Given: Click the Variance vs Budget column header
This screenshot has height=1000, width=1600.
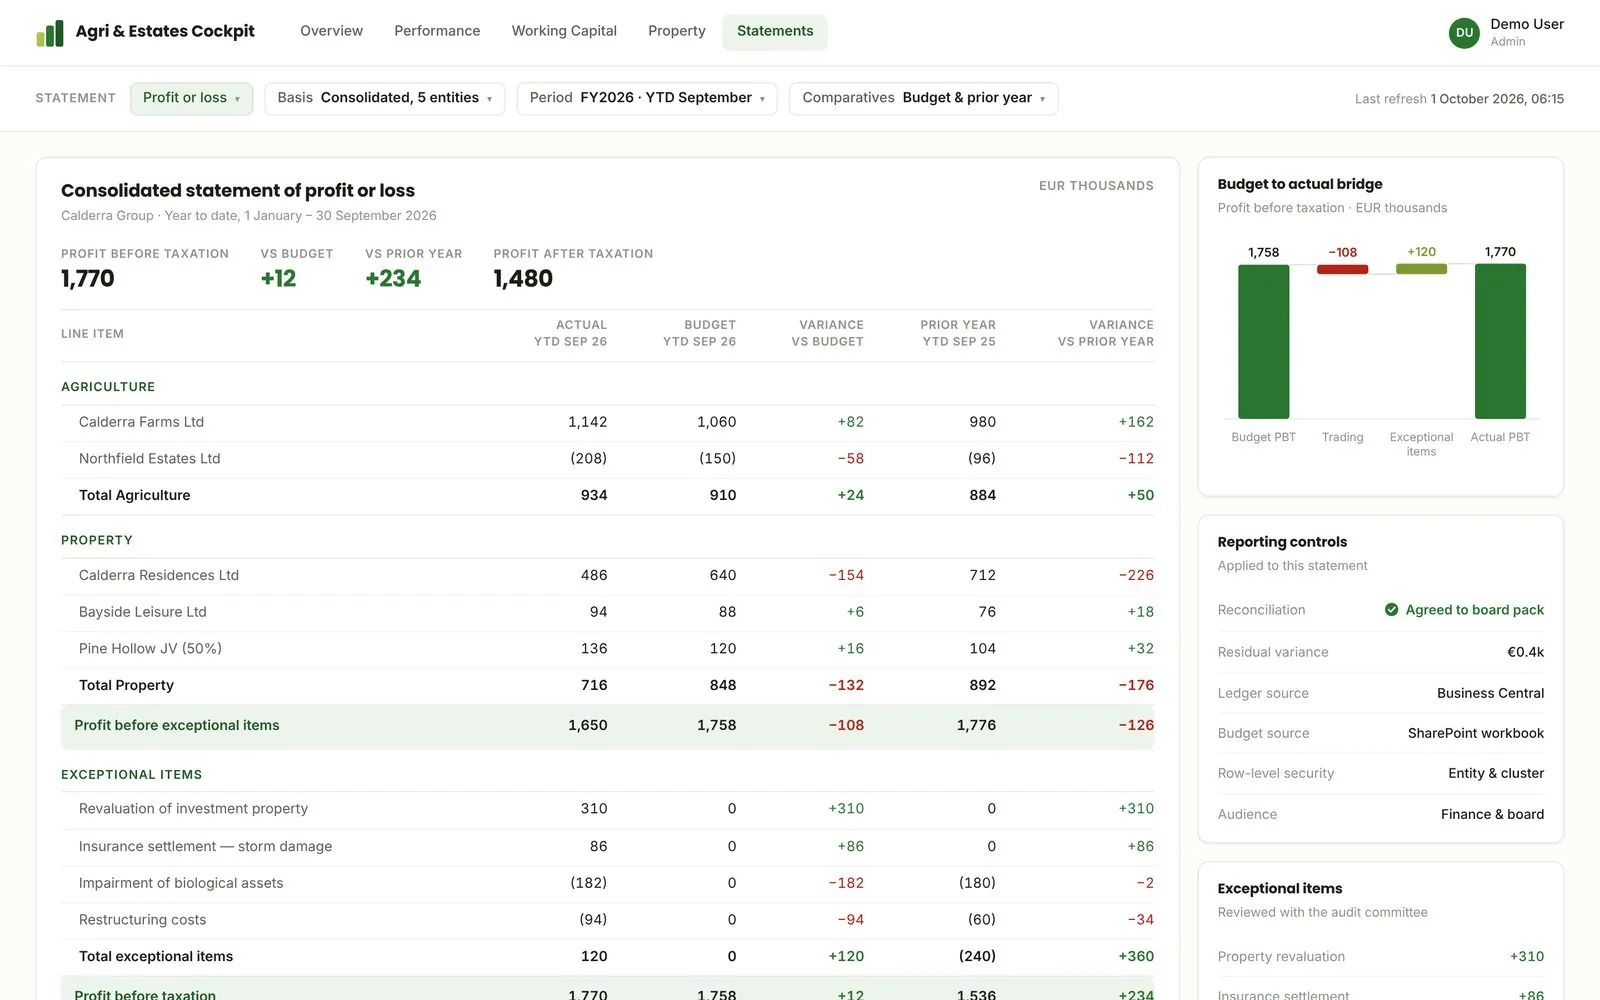Looking at the screenshot, I should coord(827,333).
